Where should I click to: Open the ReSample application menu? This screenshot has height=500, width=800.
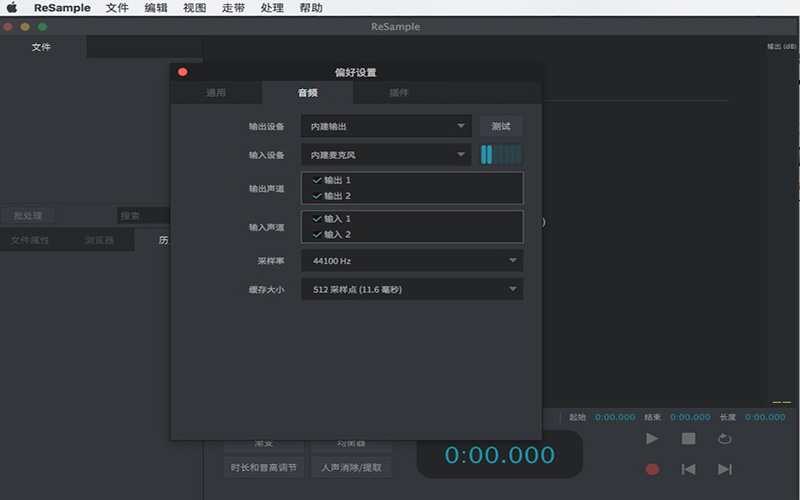tap(62, 8)
